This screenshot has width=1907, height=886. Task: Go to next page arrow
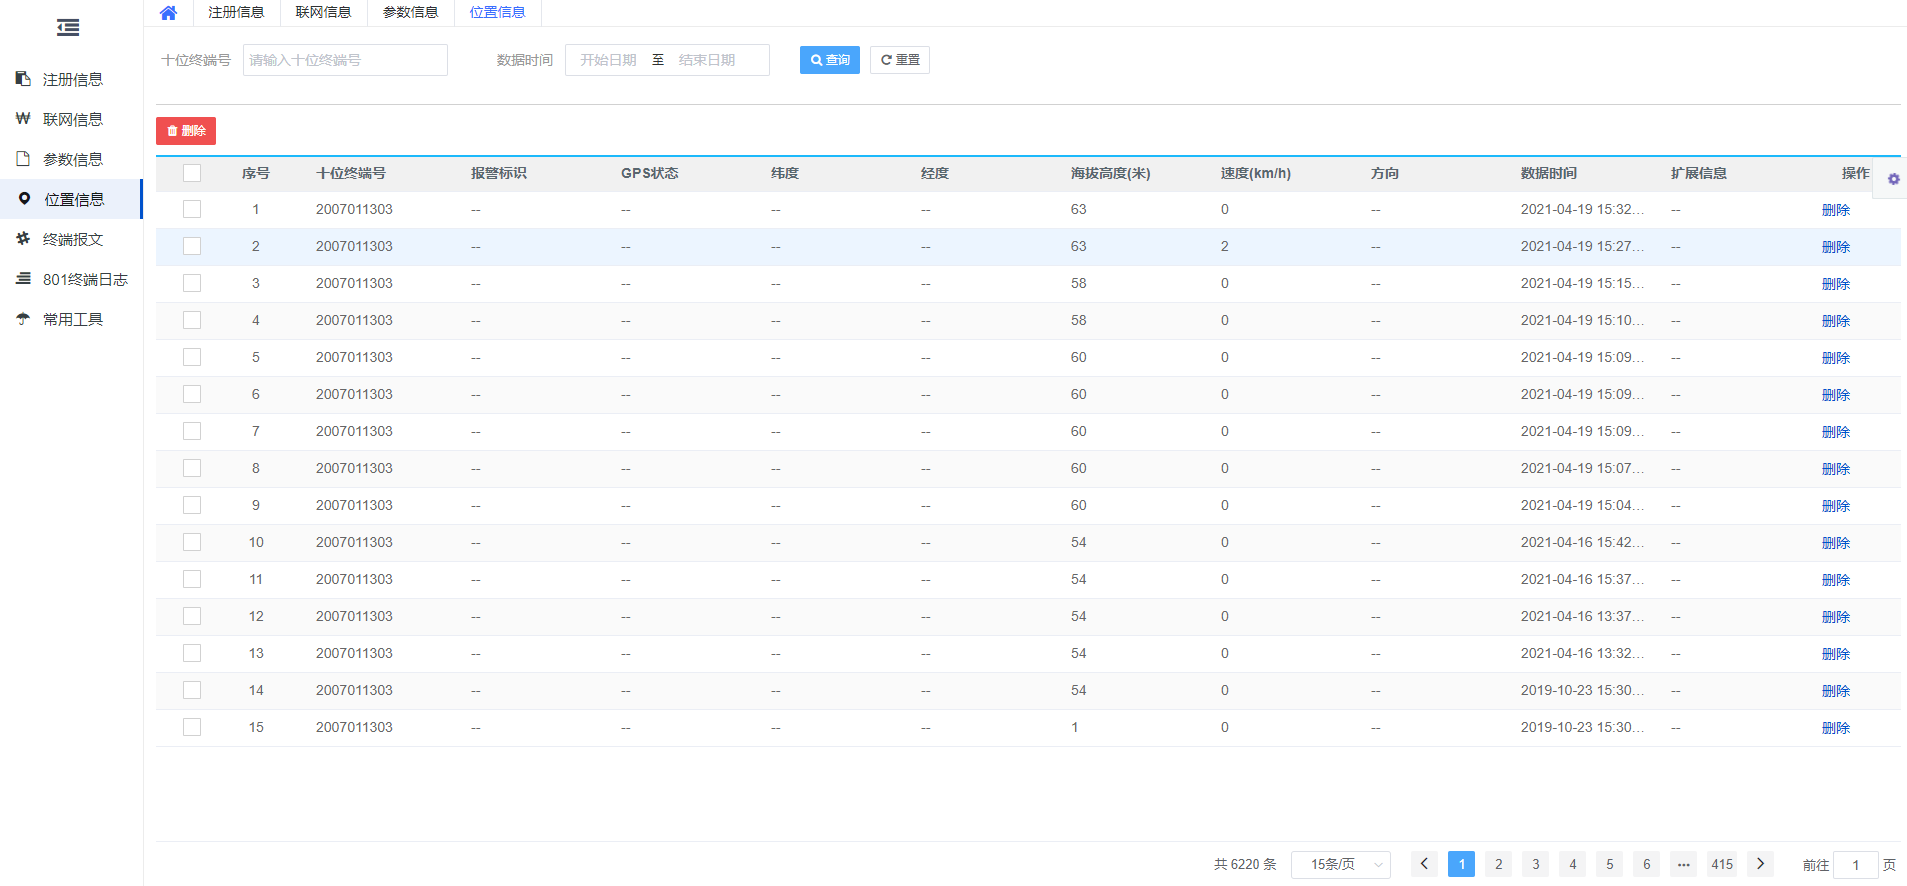click(x=1761, y=864)
